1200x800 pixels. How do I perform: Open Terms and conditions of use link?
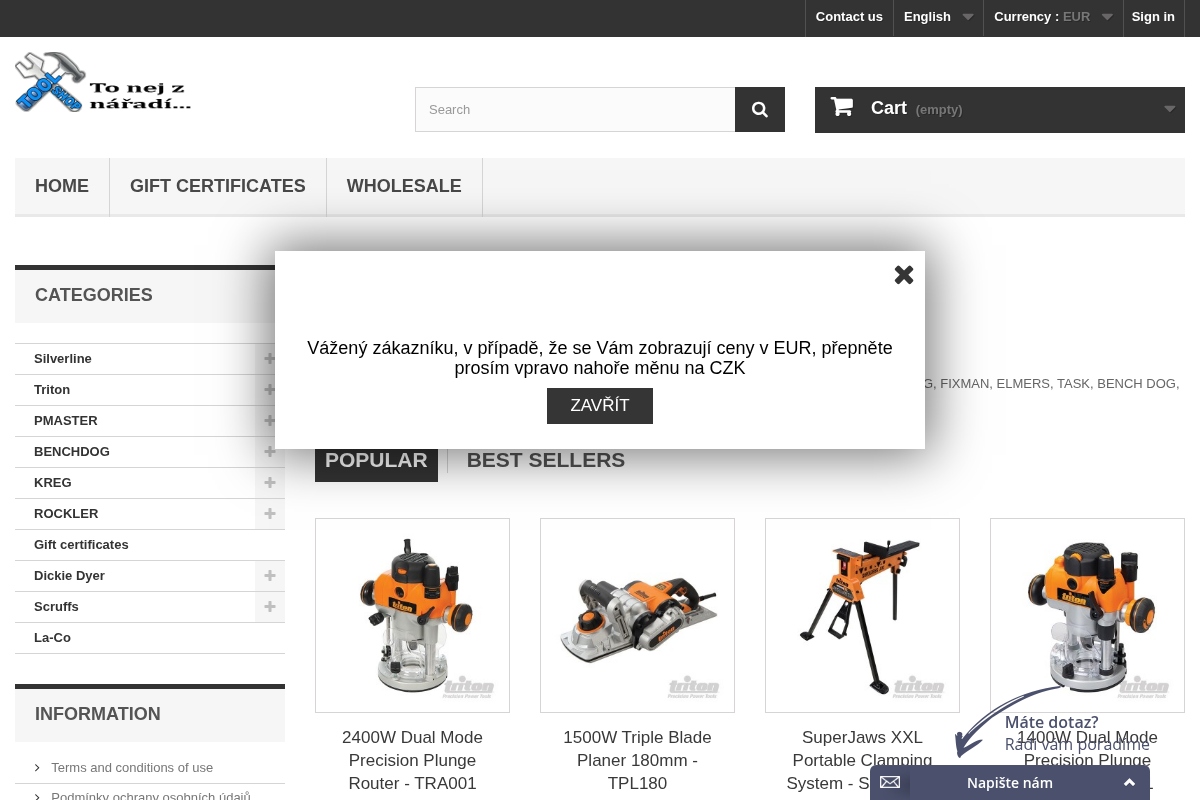coord(132,768)
